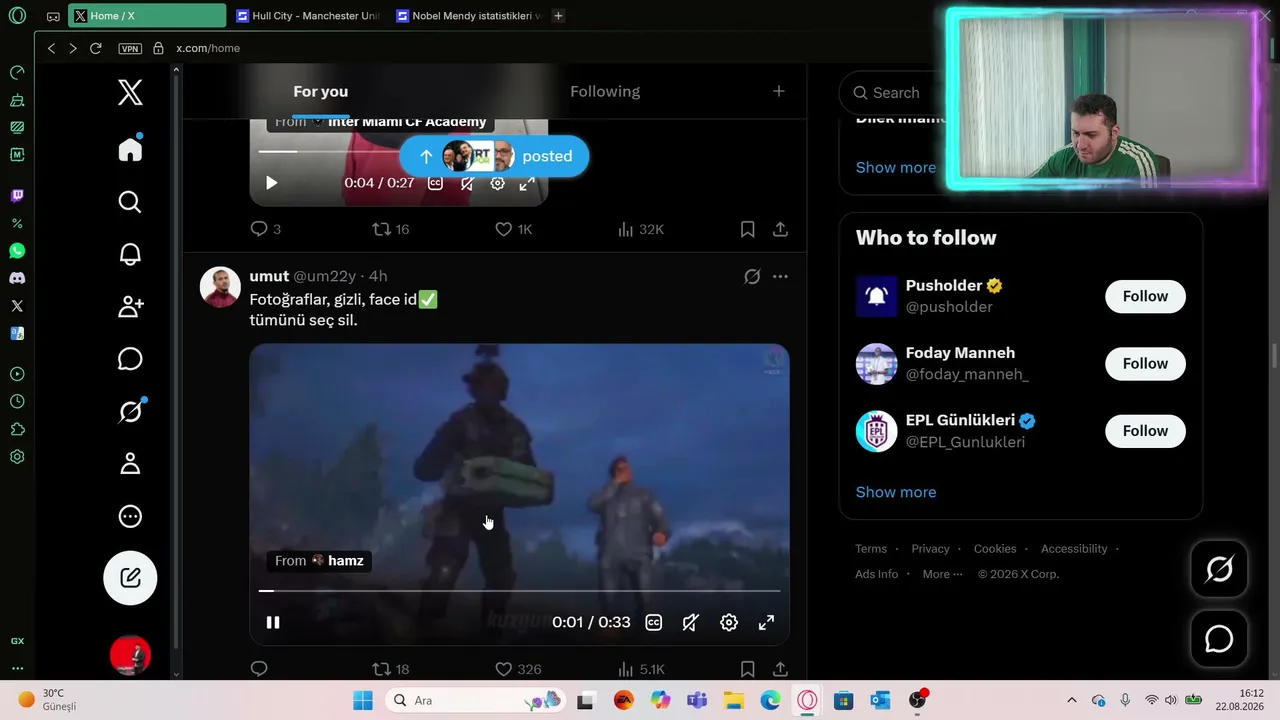Go back to the previous page
This screenshot has height=720, width=1280.
pyautogui.click(x=52, y=48)
